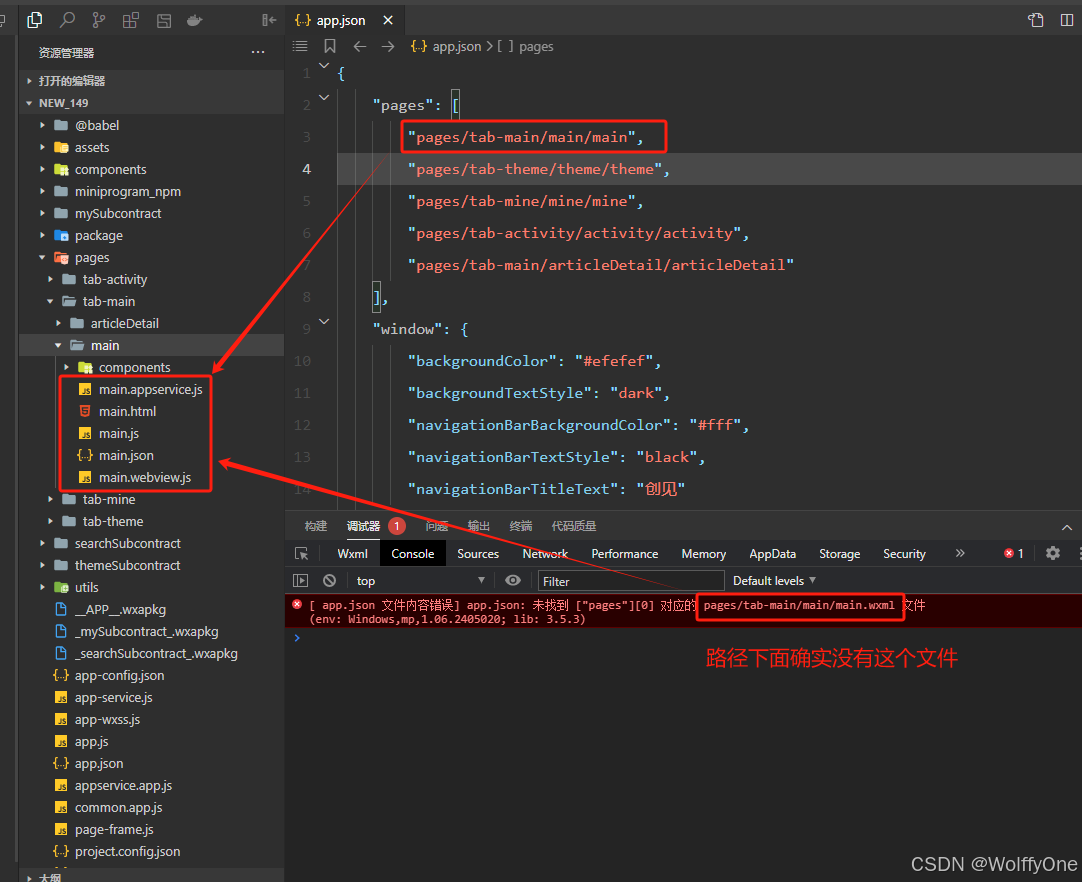Click the Docker whale icon
Screen dimensions: 1082x882
(195, 20)
